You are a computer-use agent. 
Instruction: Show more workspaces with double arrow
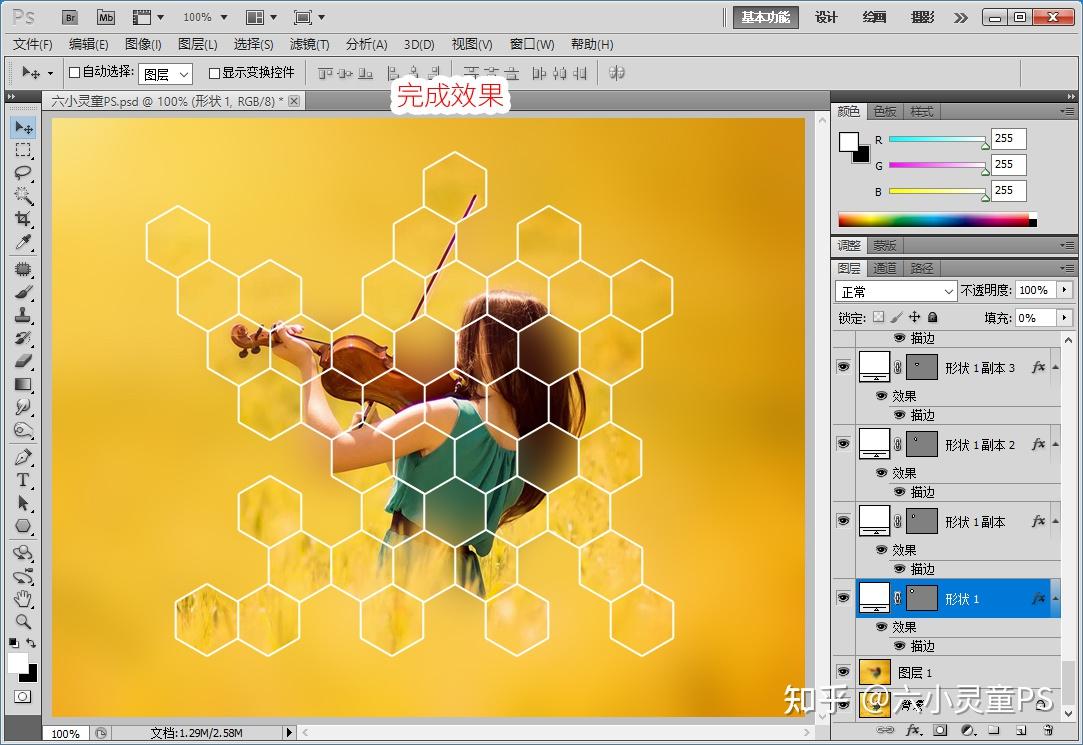coord(961,18)
